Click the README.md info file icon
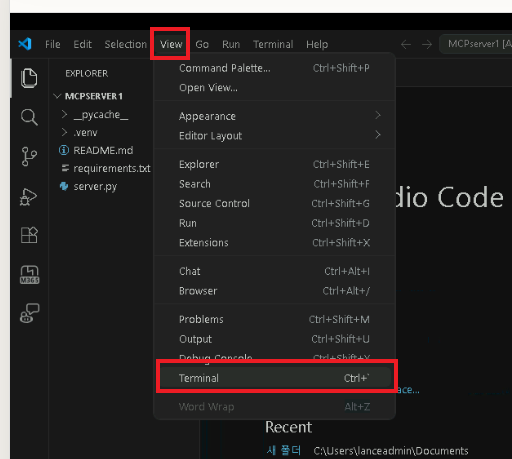512x459 pixels. [x=64, y=150]
